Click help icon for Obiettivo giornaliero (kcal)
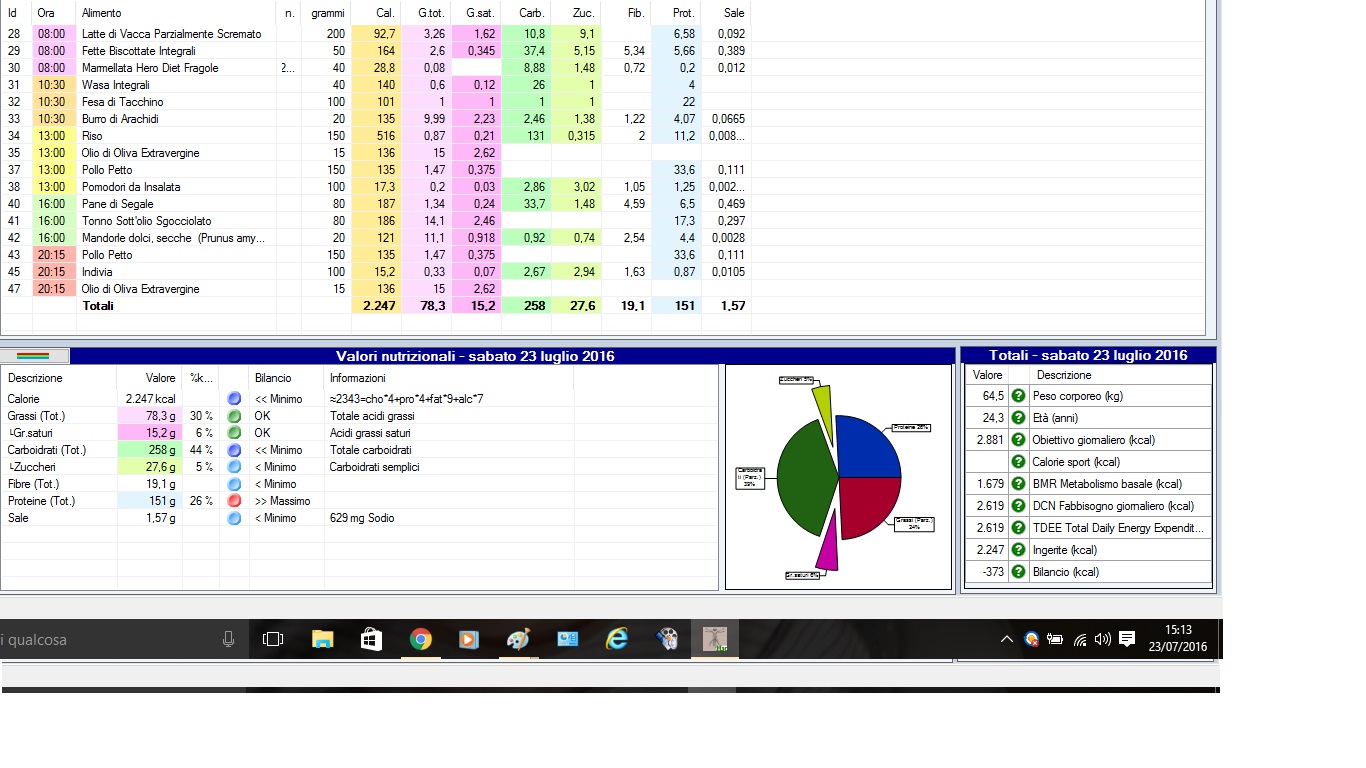This screenshot has height=768, width=1366. (1019, 440)
